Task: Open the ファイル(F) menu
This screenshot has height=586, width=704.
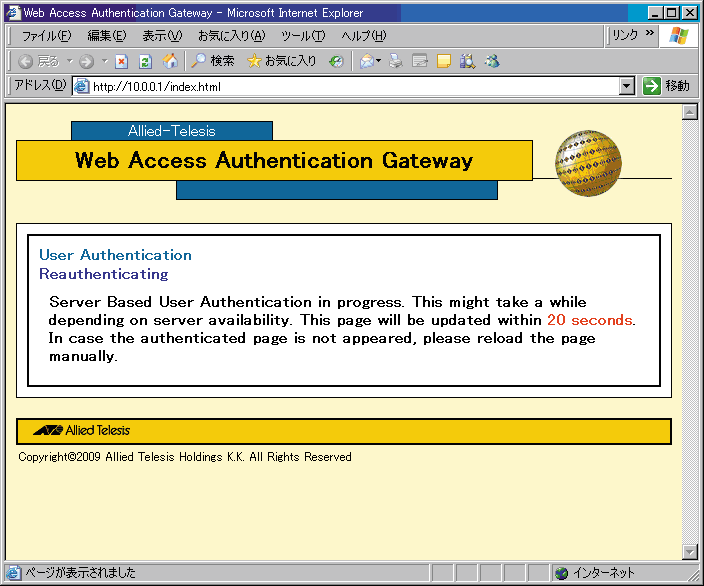Action: click(47, 36)
